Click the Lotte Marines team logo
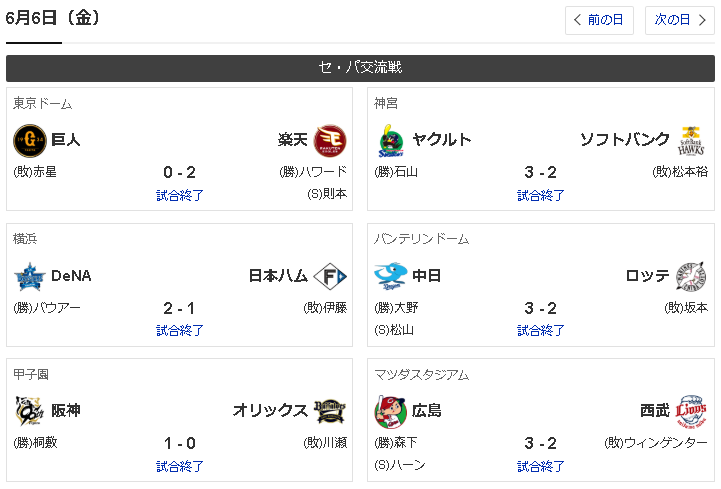721x489 pixels. coord(691,276)
